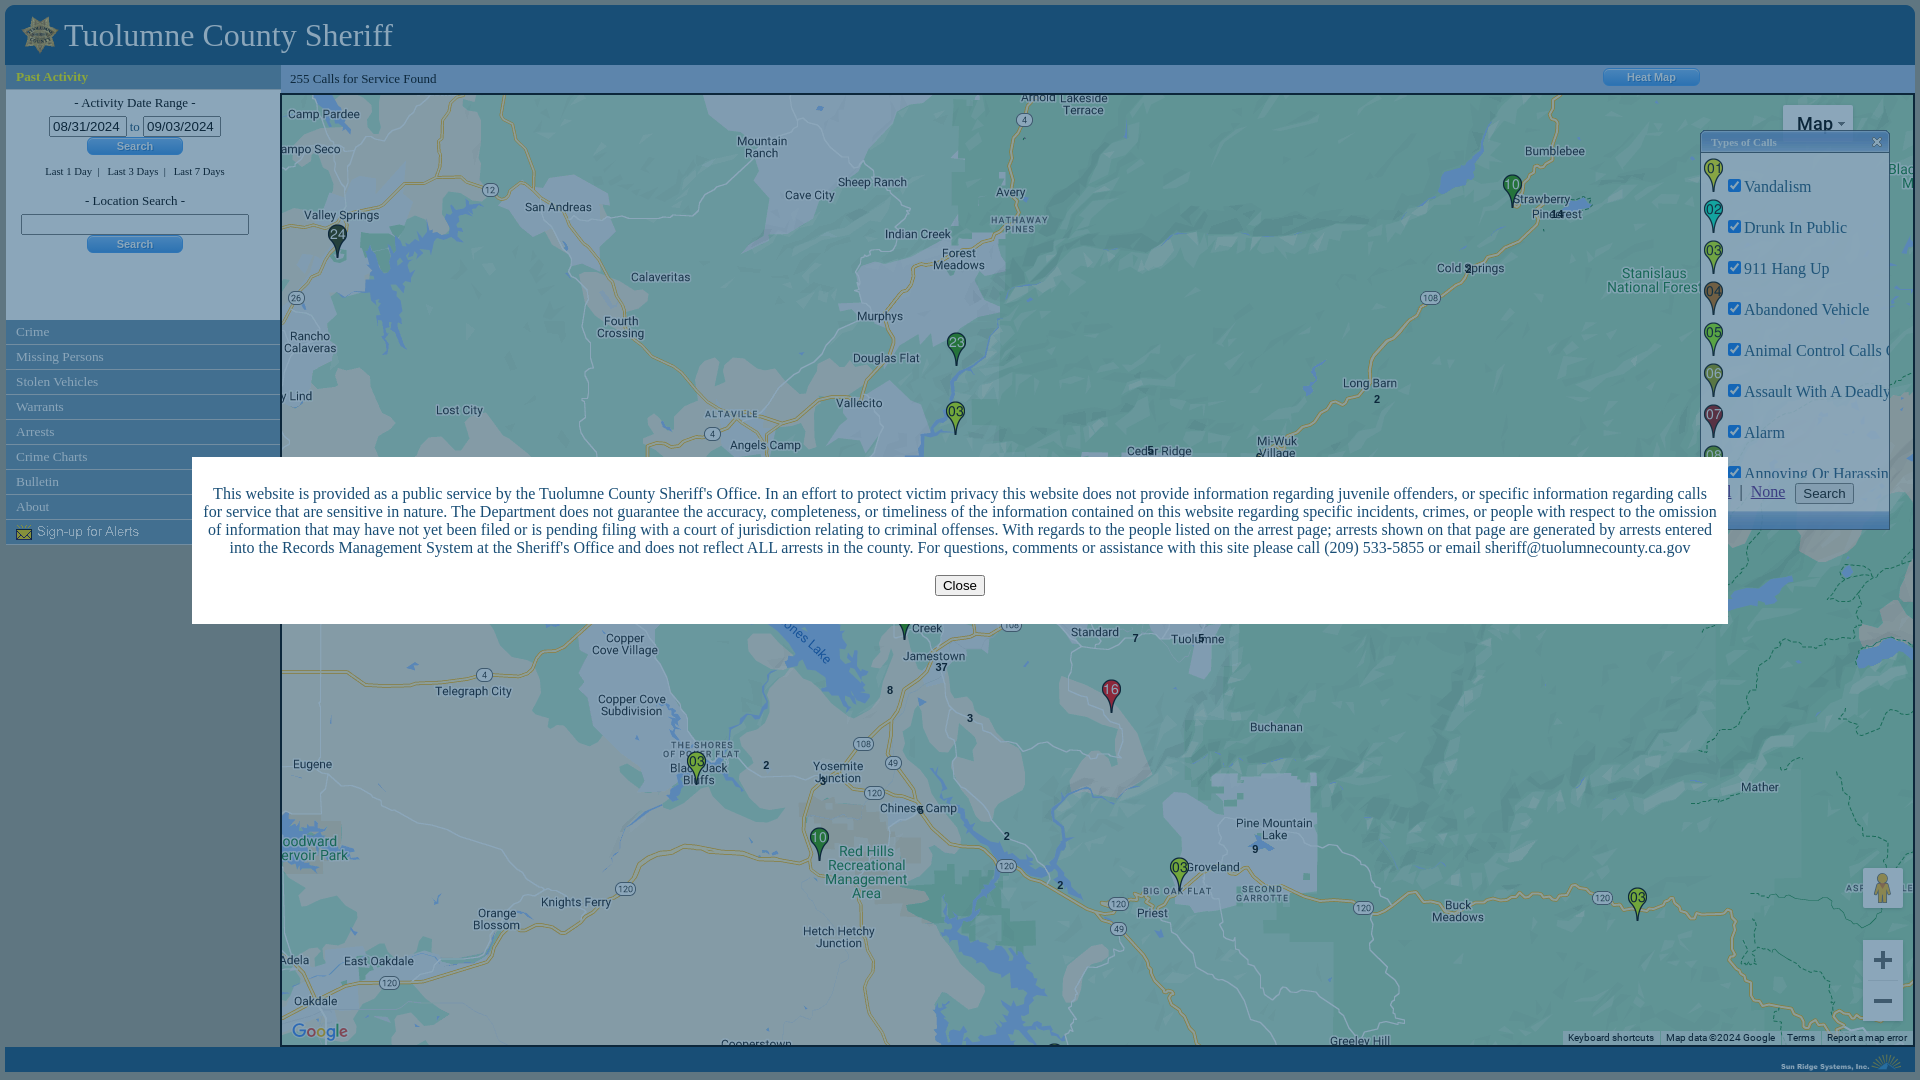Zoom in on the map

pos(1882,960)
